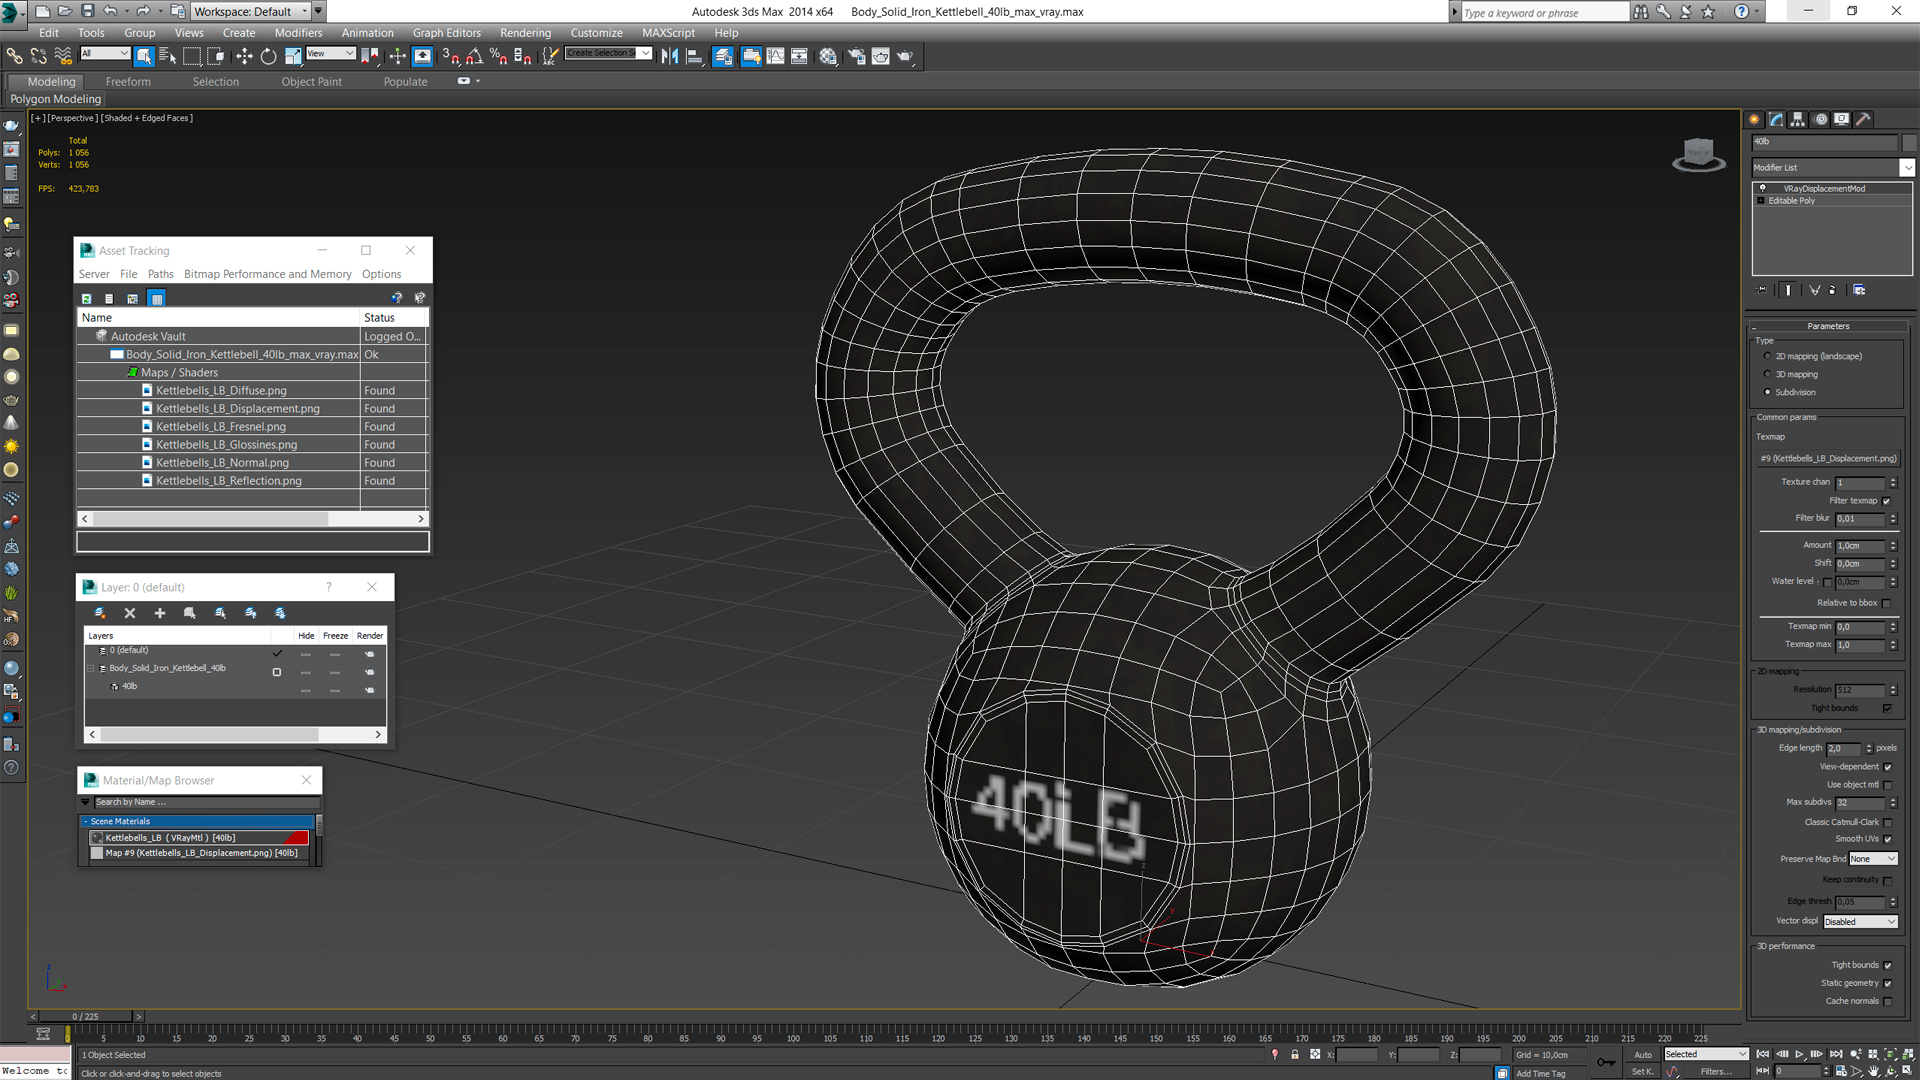Open Select by Name dialog
Viewport: 1920px width, 1080px height.
[167, 56]
